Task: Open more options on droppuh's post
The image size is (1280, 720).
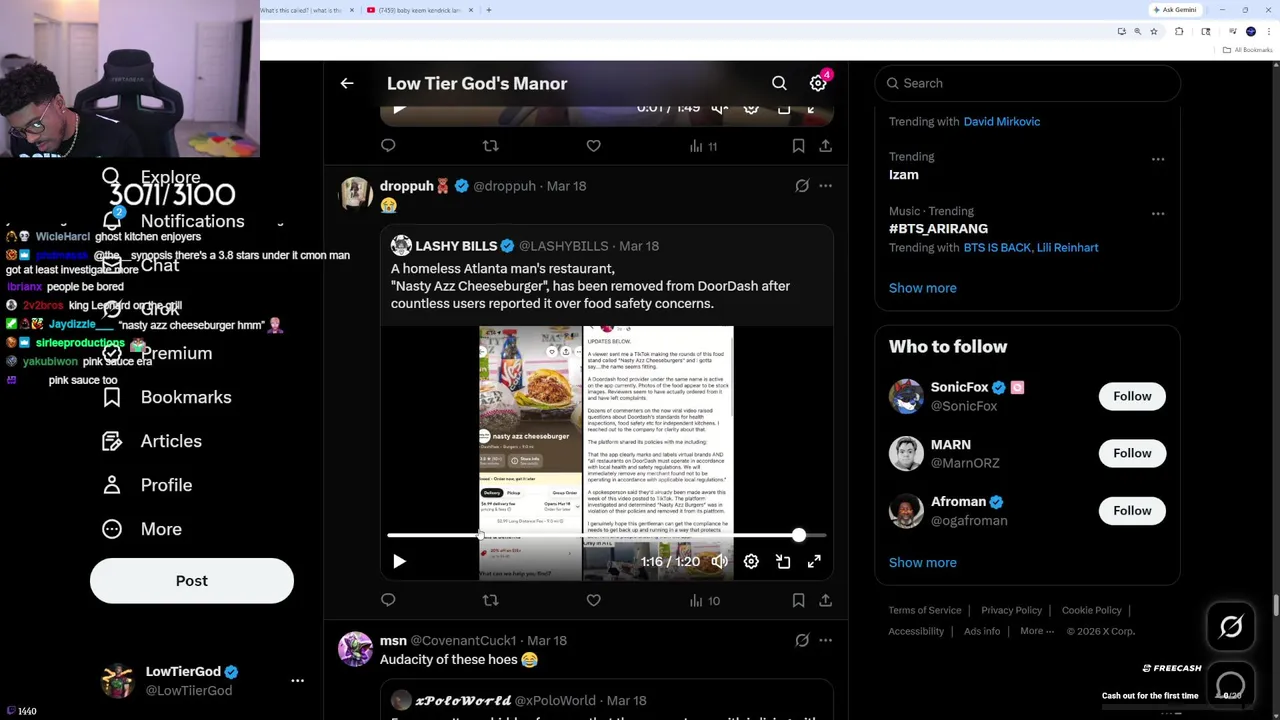Action: click(825, 186)
